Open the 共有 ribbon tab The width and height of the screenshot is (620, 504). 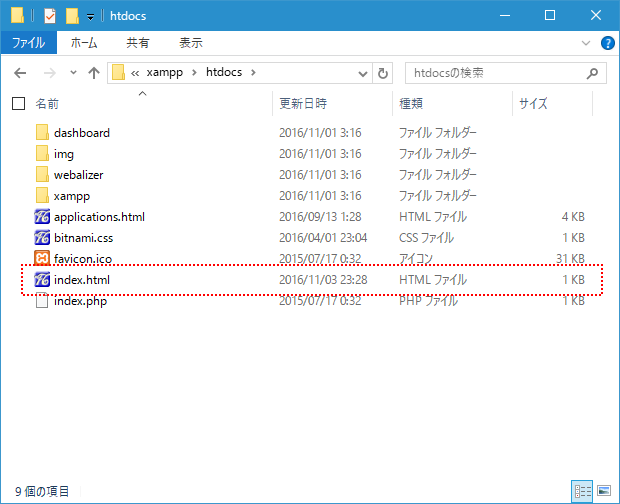point(138,43)
